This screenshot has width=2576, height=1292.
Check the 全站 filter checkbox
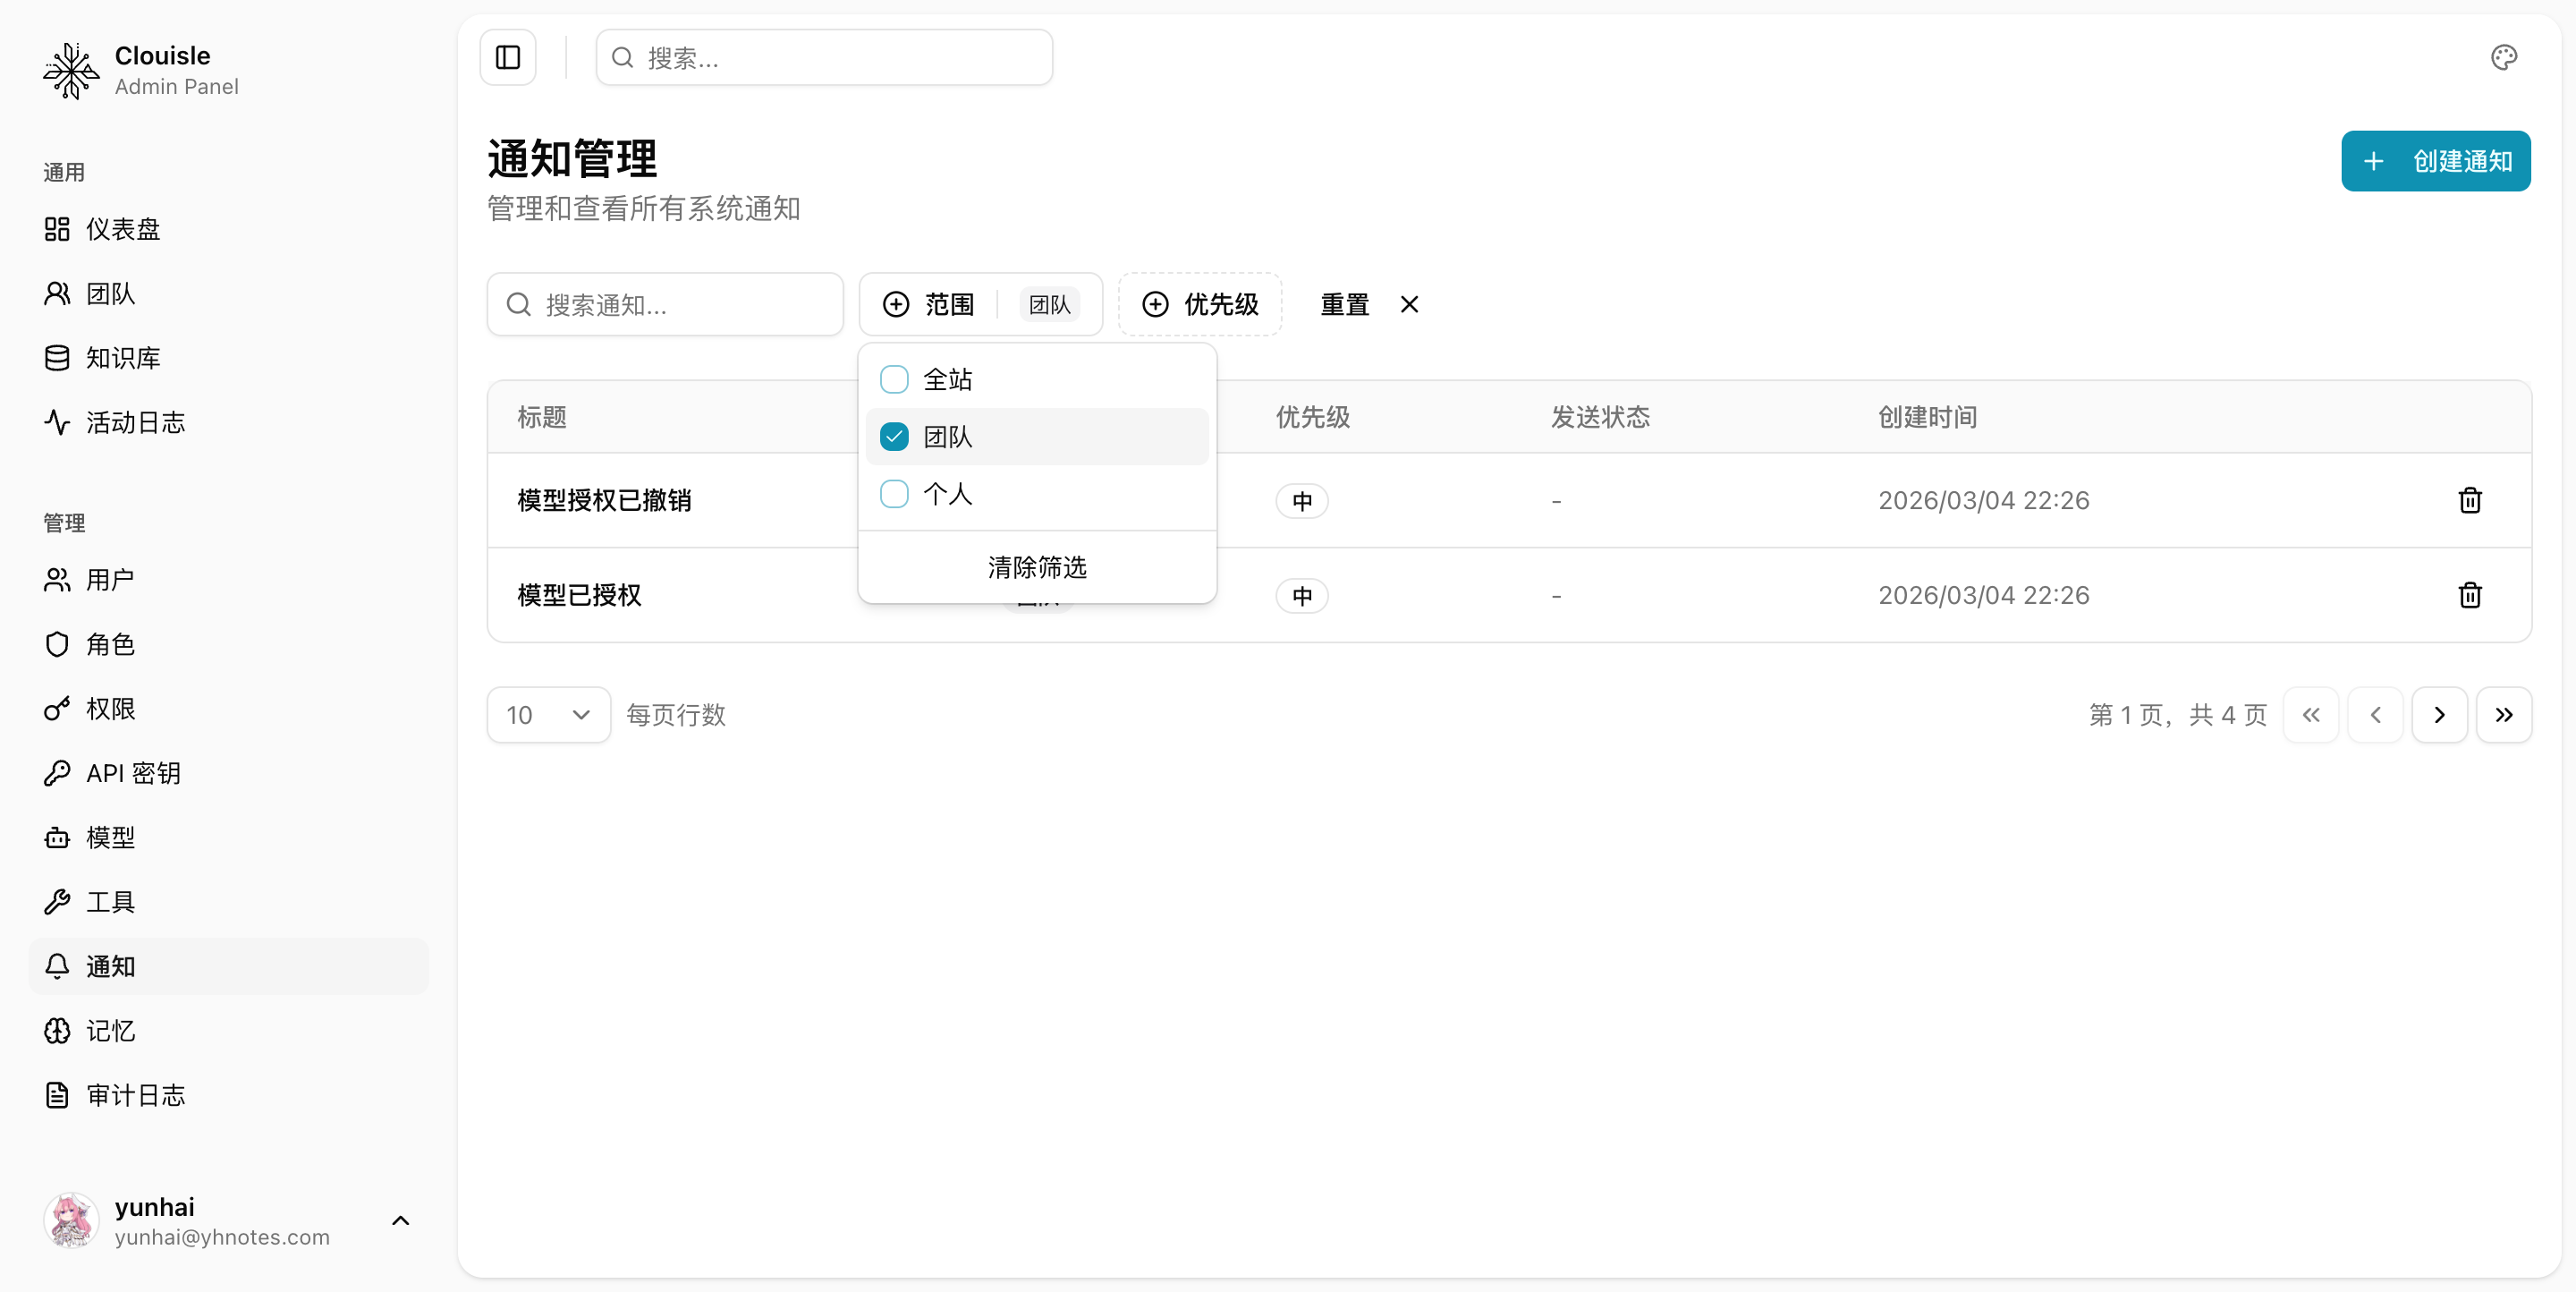pyautogui.click(x=893, y=379)
